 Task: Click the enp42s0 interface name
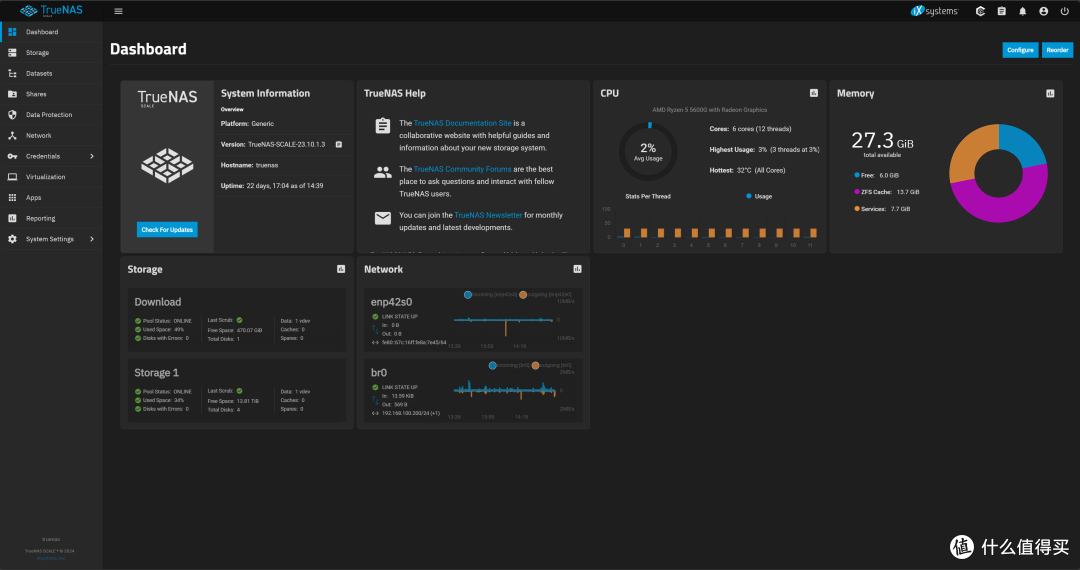391,302
